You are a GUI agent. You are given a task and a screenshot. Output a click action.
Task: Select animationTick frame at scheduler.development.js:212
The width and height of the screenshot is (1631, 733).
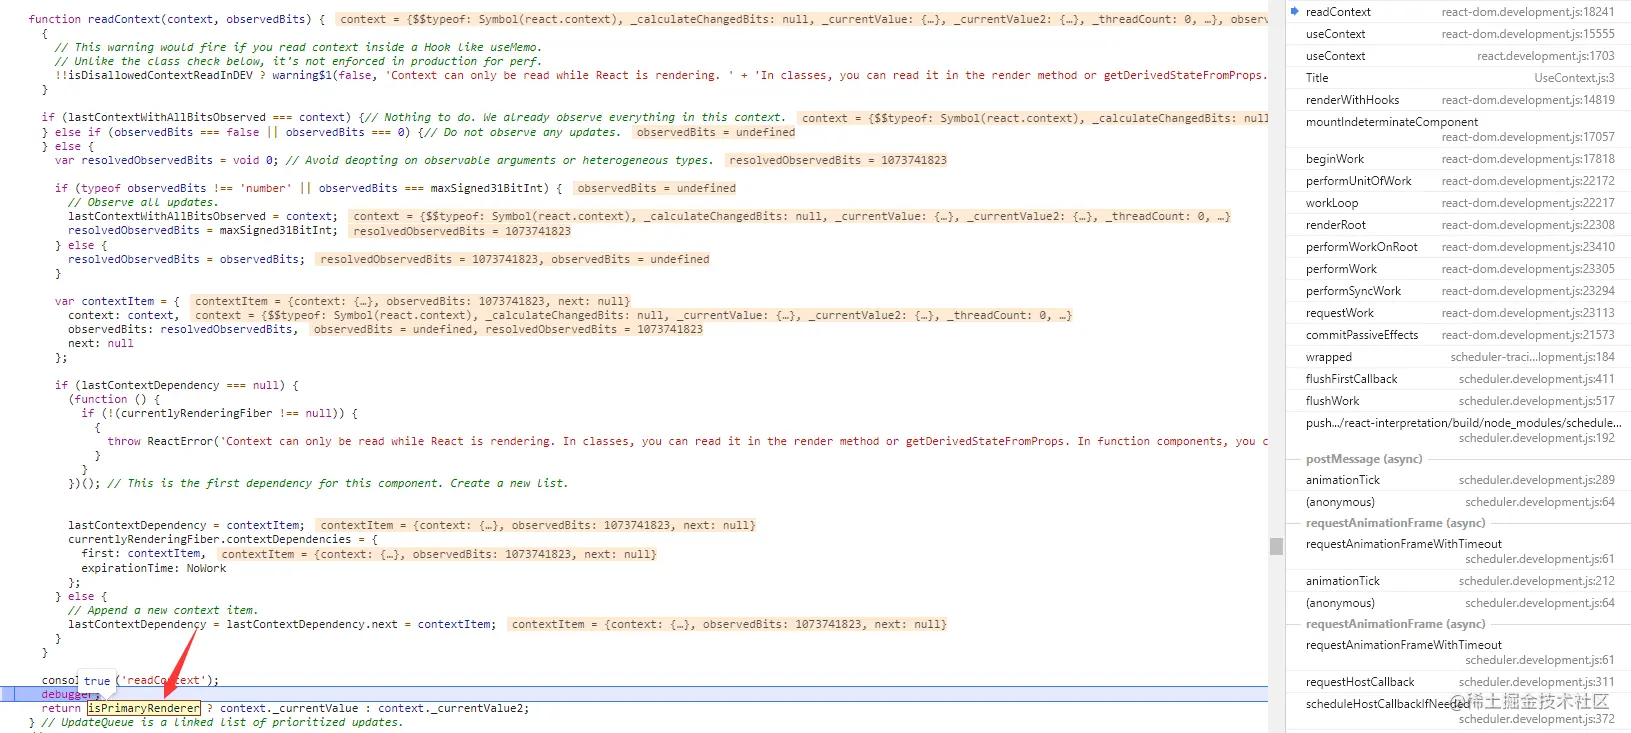[1458, 581]
